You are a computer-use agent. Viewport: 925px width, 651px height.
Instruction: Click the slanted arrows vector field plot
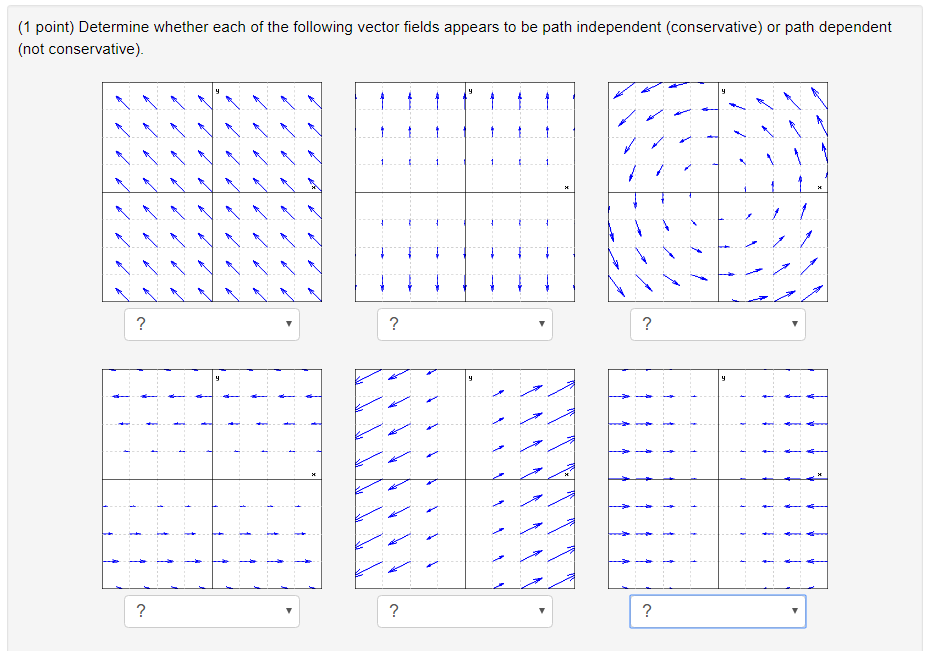tap(465, 480)
